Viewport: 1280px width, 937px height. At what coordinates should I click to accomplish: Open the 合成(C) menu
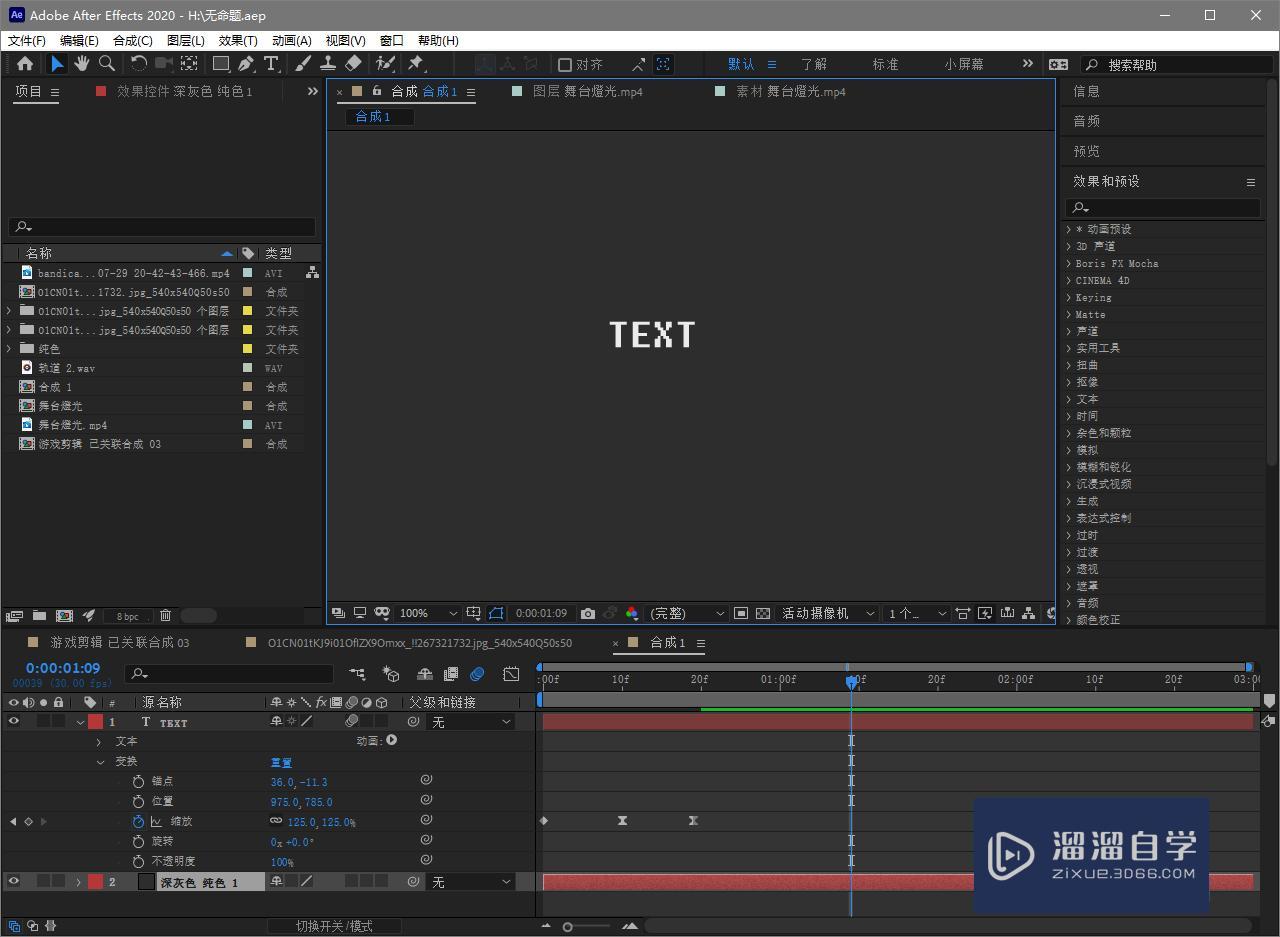(133, 40)
